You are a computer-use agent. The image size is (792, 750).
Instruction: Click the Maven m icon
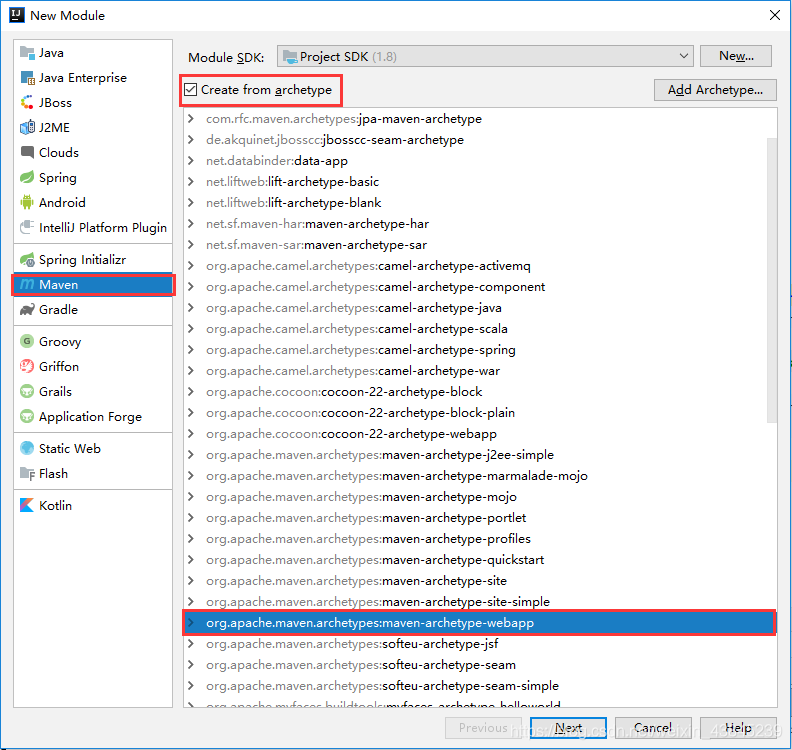[27, 284]
